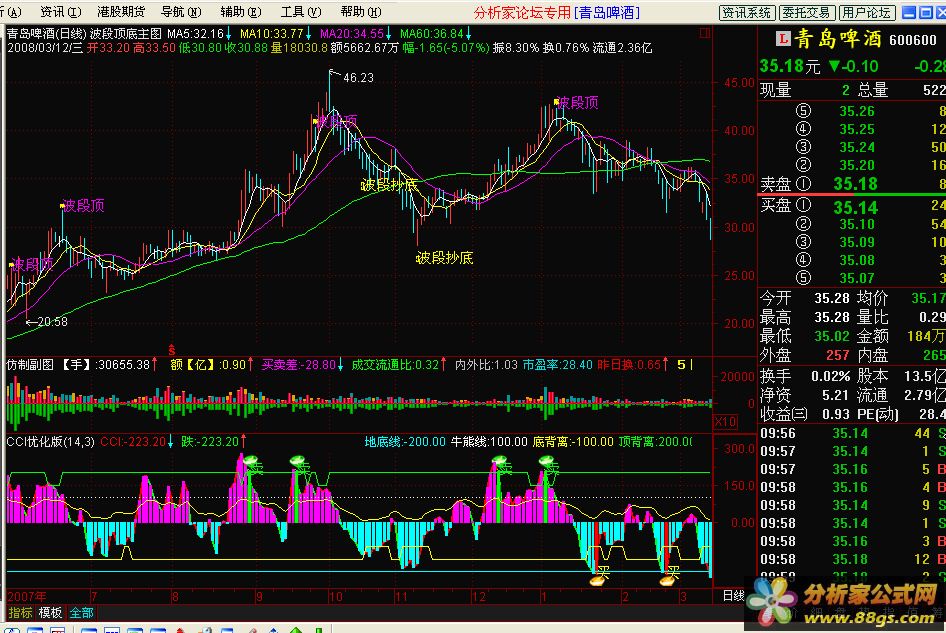Click the 今开 value 35.28
This screenshot has width=946, height=633.
click(x=832, y=298)
